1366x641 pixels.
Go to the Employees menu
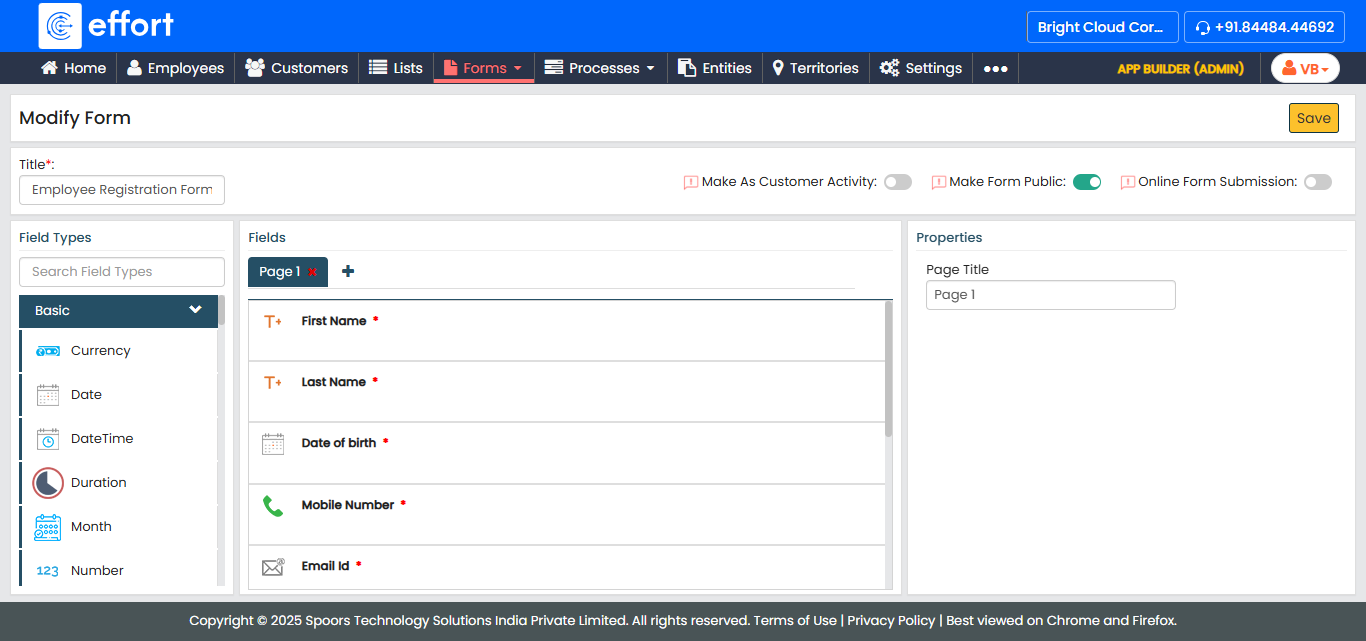(x=175, y=68)
